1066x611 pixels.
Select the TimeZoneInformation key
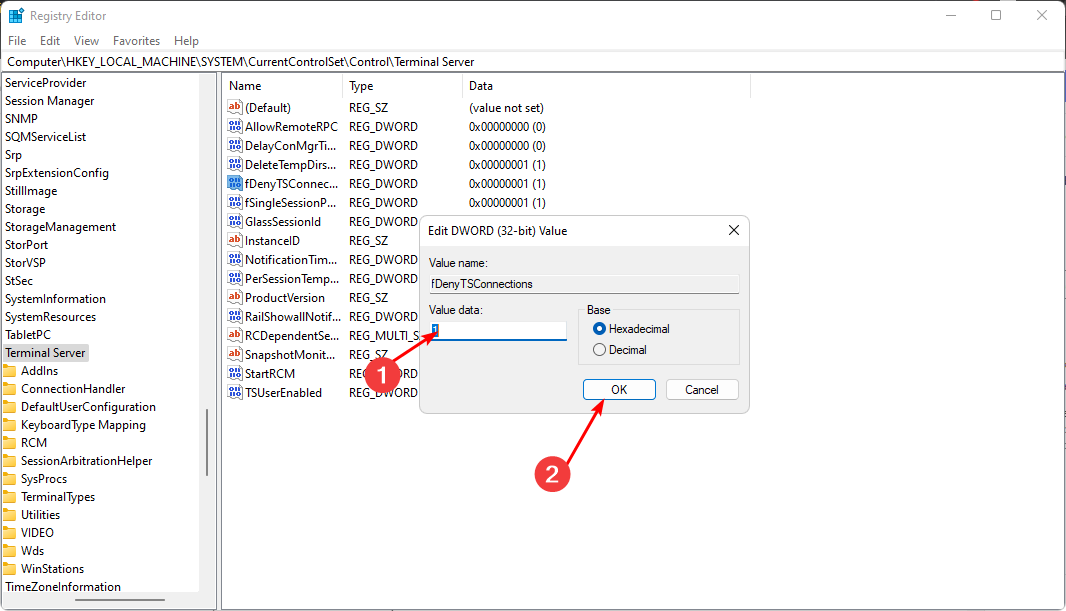(x=63, y=587)
